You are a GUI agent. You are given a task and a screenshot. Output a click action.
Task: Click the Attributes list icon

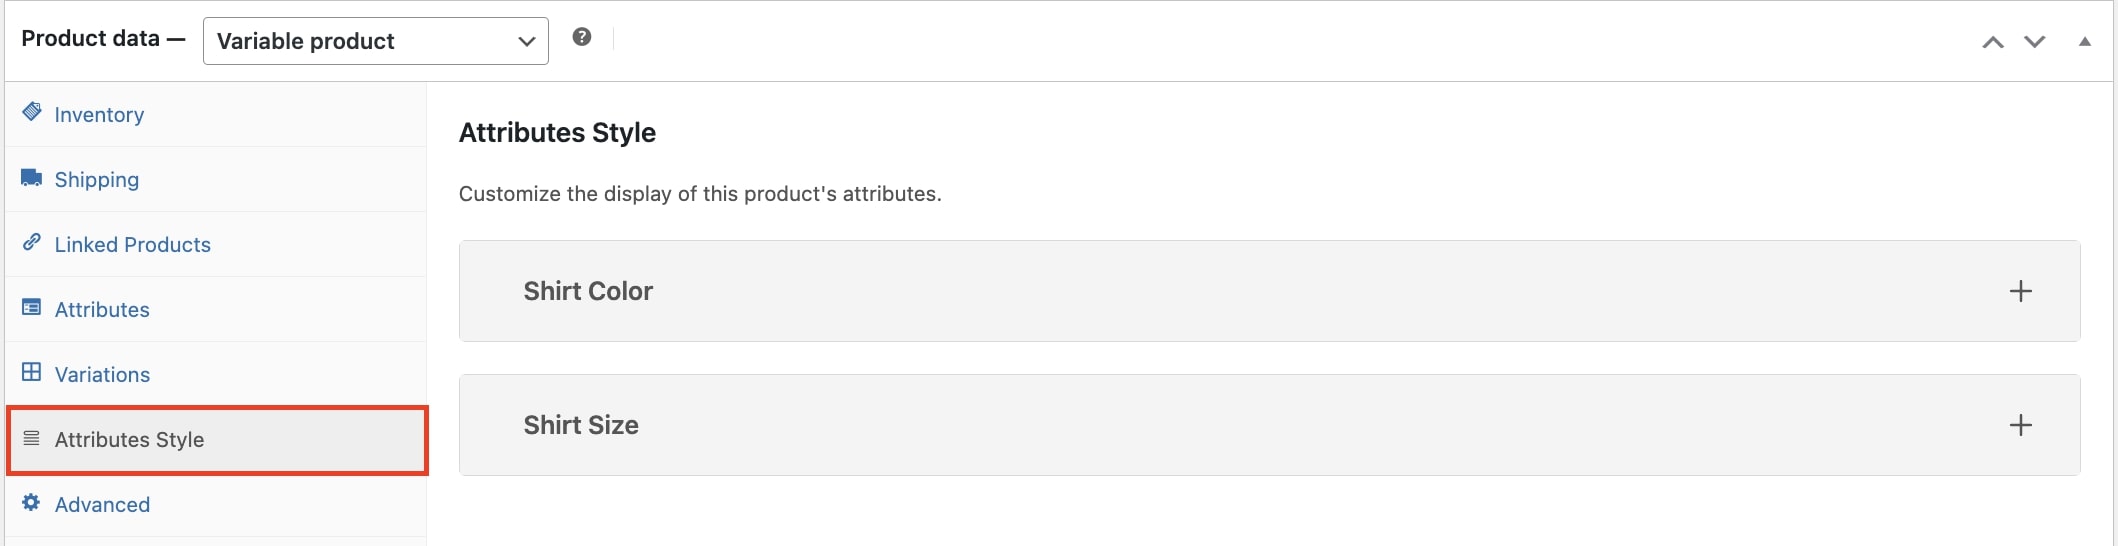pos(32,307)
